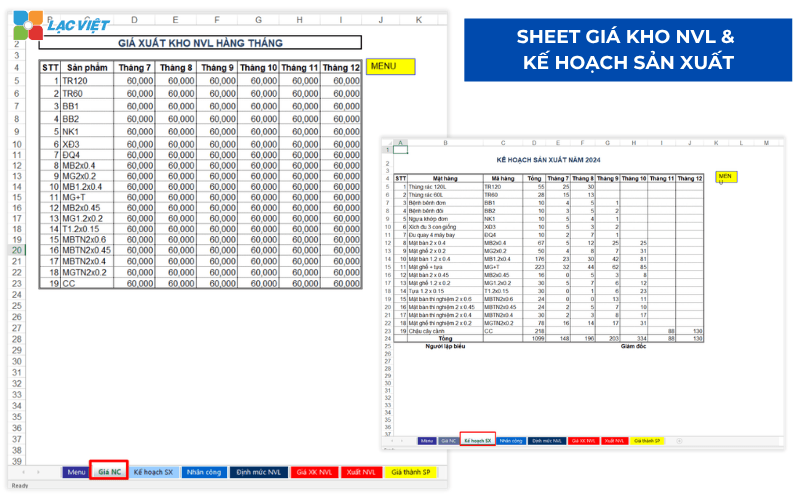
Task: Click the previous-sheet arrow in the Giá NC window
Action: tap(23, 472)
